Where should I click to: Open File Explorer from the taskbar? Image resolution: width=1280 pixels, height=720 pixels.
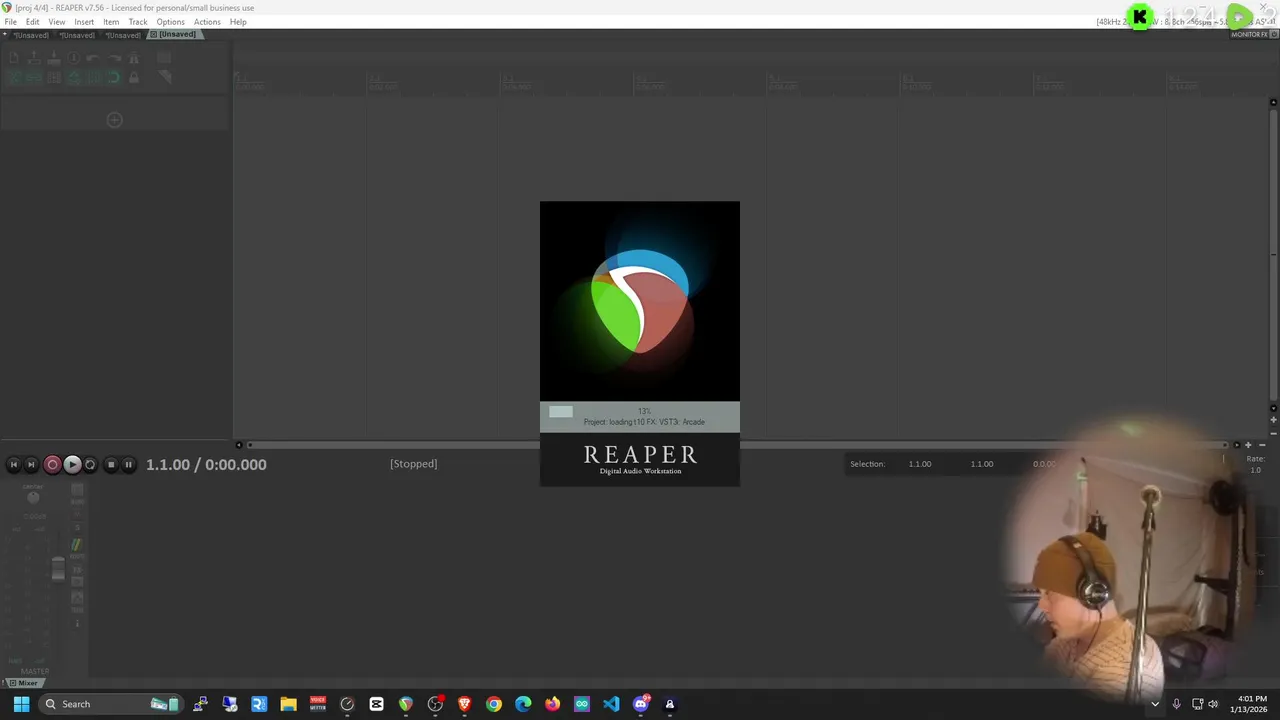tap(288, 704)
